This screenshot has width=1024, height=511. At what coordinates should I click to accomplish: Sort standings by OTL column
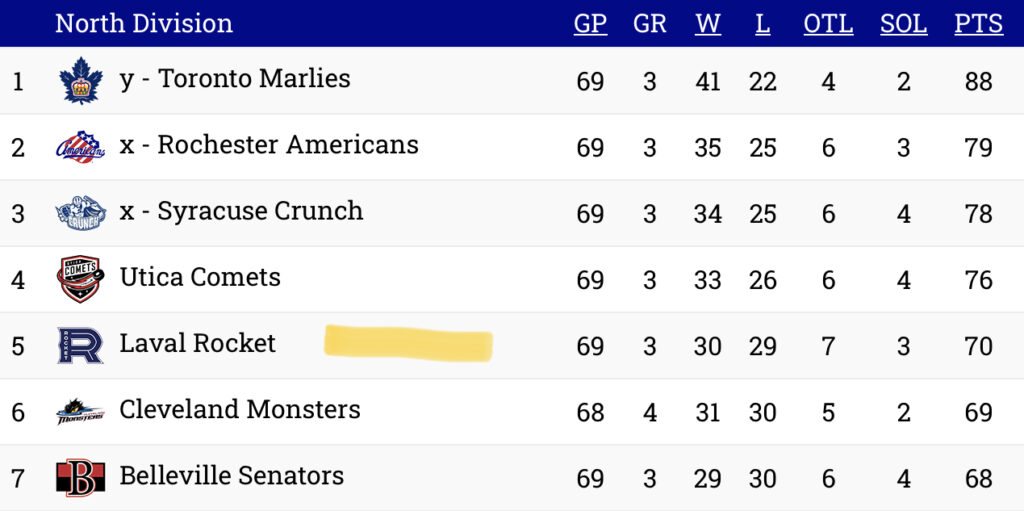click(x=828, y=24)
